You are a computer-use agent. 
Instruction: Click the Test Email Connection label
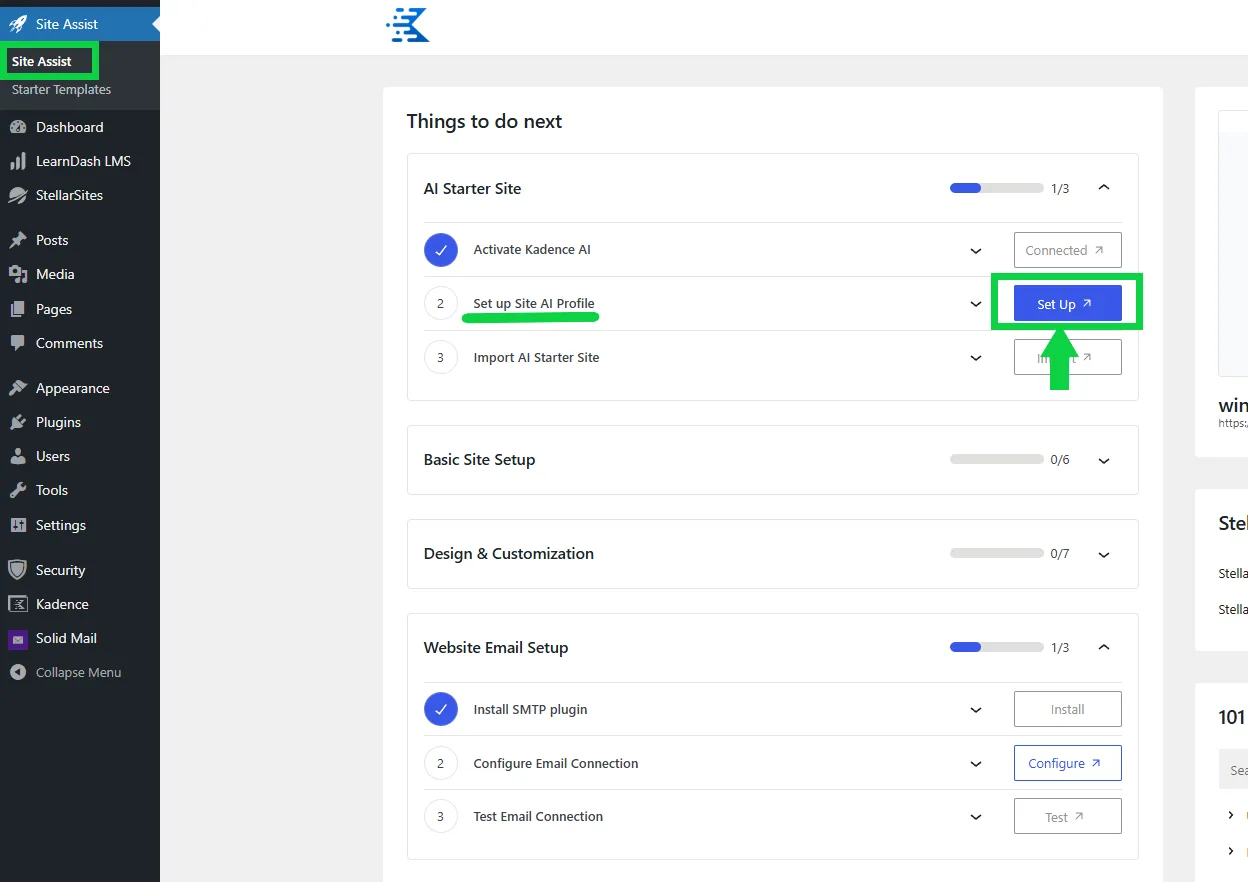[538, 816]
